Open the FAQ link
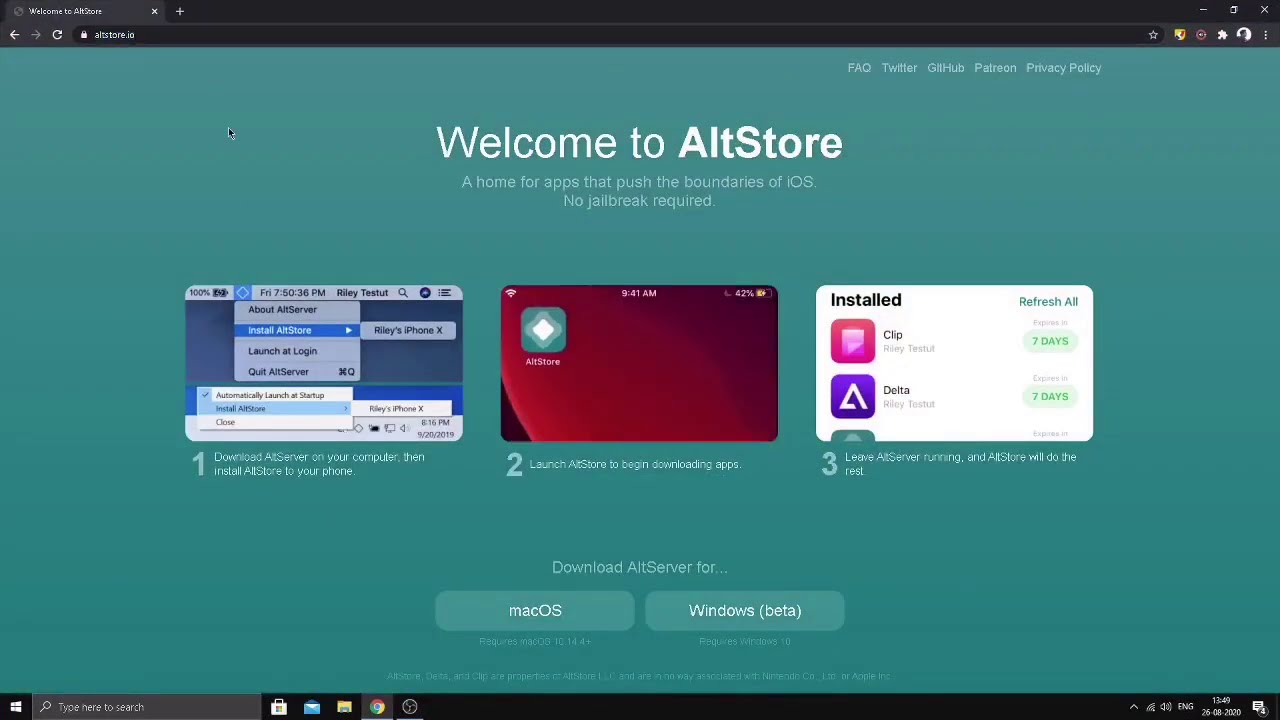Image resolution: width=1280 pixels, height=720 pixels. pyautogui.click(x=859, y=68)
